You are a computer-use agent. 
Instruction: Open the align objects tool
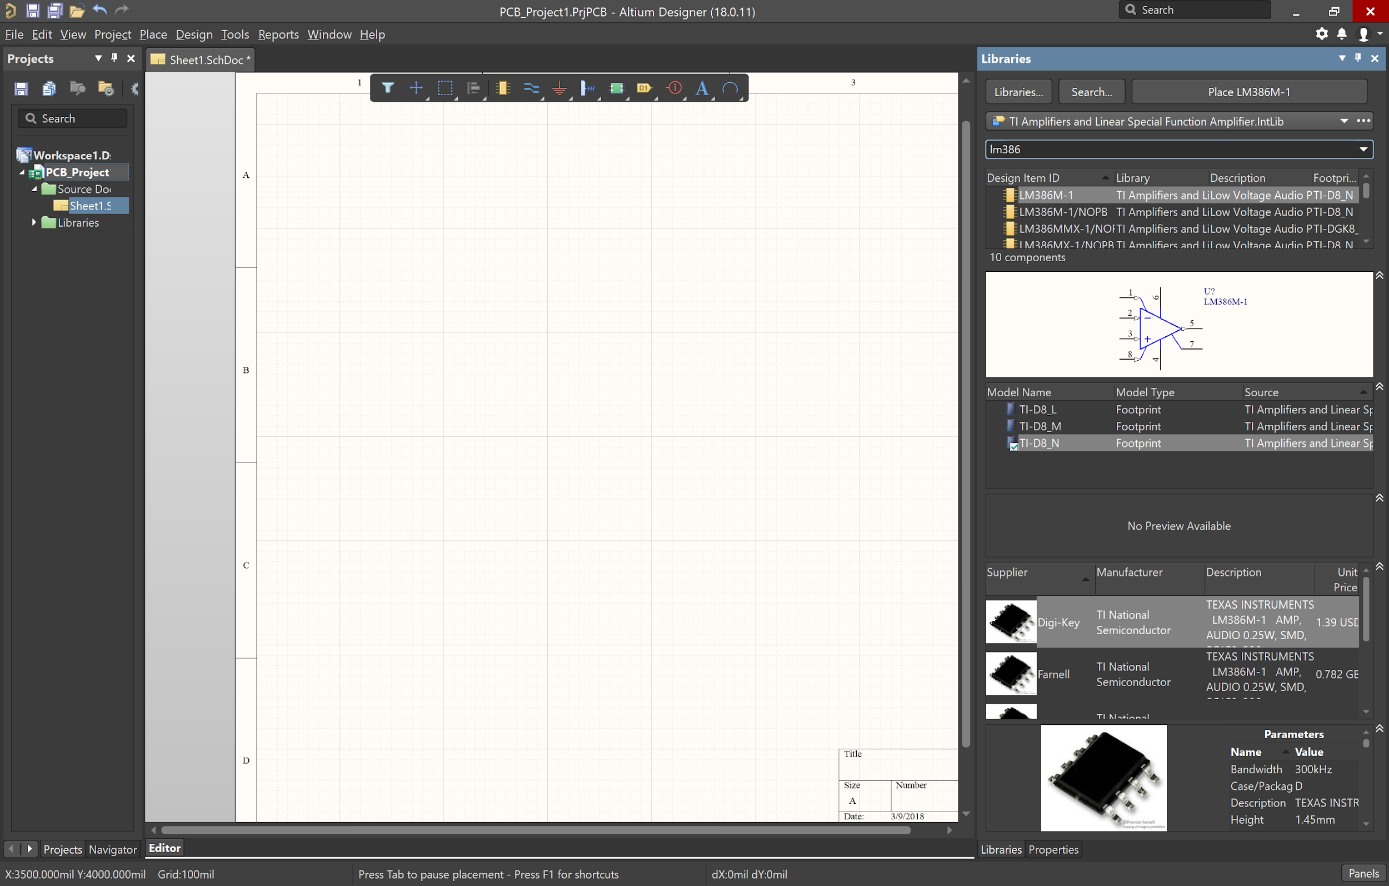[x=473, y=88]
